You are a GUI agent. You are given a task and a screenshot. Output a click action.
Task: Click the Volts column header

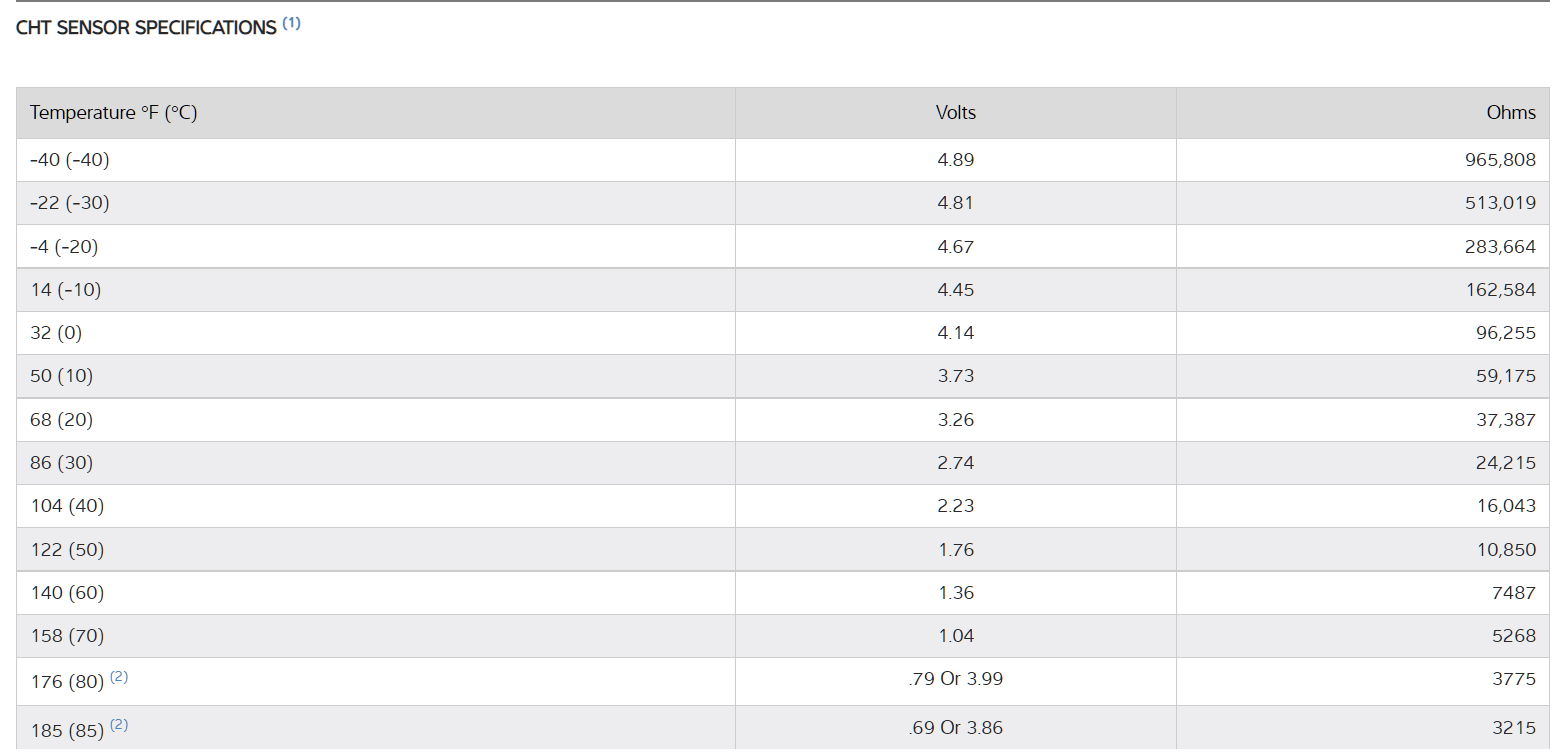(x=955, y=113)
